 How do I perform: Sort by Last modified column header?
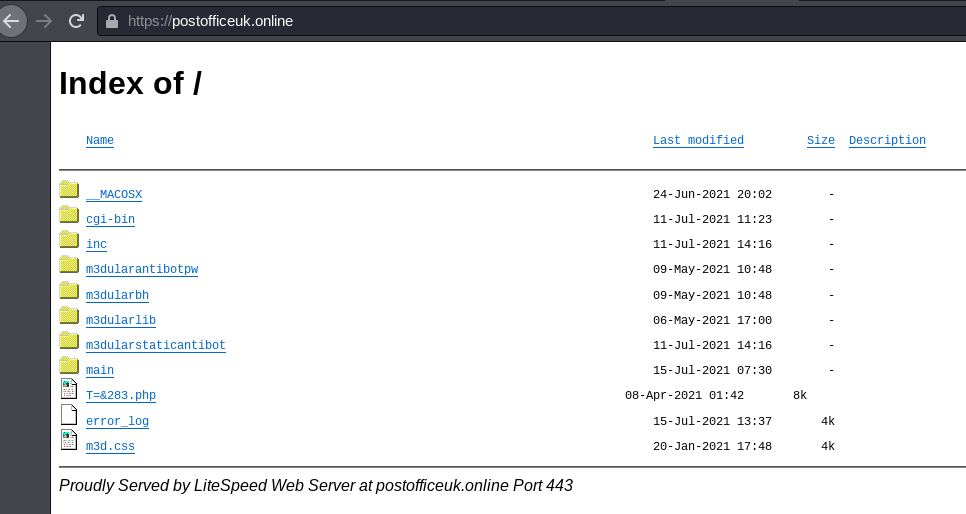pyautogui.click(x=698, y=141)
